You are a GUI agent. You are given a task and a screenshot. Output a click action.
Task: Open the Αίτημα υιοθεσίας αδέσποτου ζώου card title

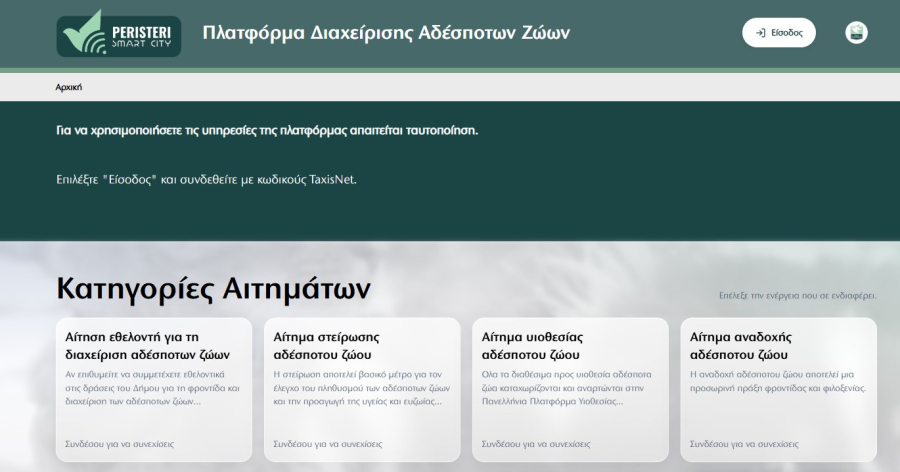click(532, 345)
